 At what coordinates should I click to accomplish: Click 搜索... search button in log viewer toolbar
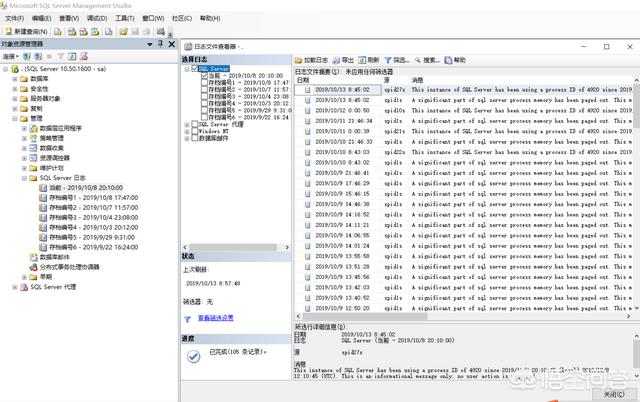(x=427, y=60)
